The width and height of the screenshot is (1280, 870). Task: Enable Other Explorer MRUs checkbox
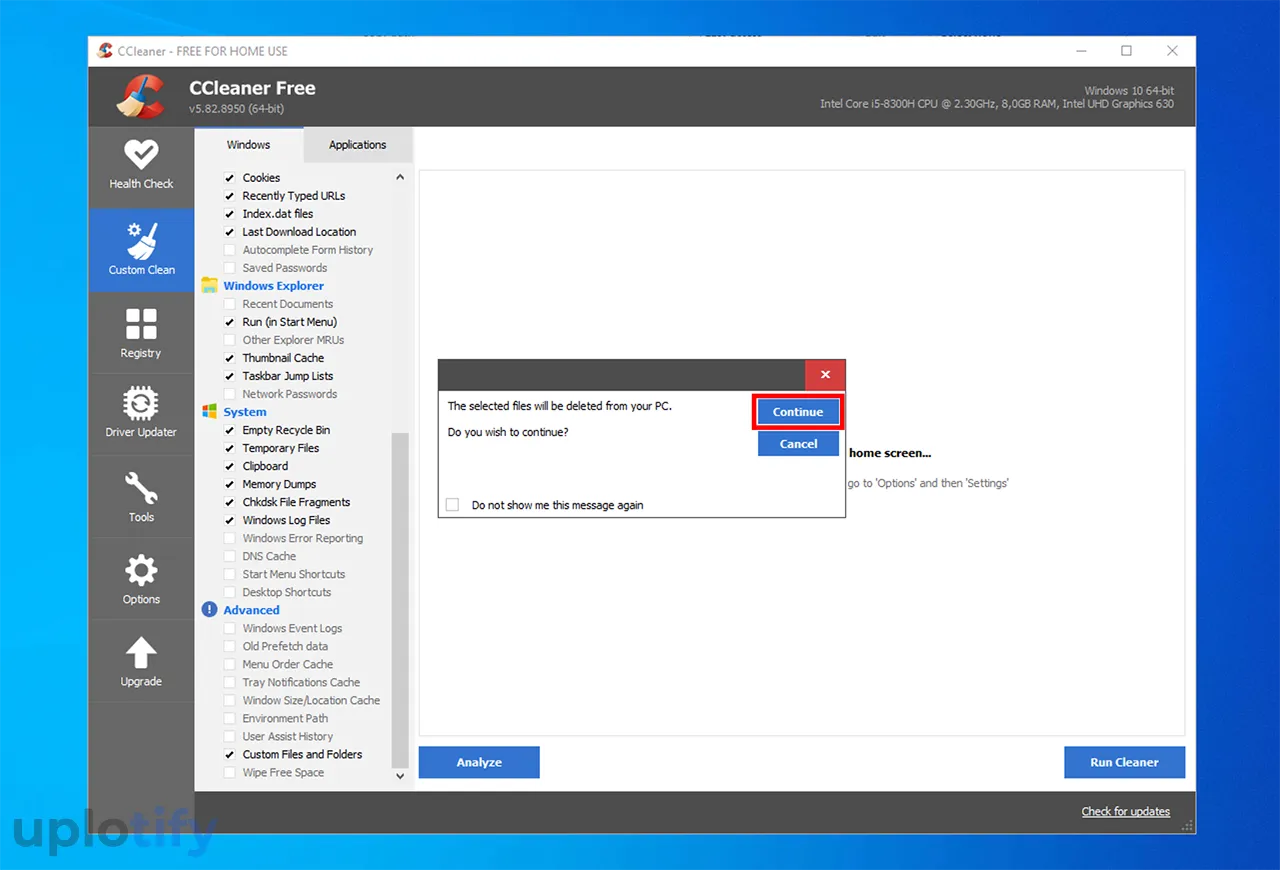click(x=230, y=340)
